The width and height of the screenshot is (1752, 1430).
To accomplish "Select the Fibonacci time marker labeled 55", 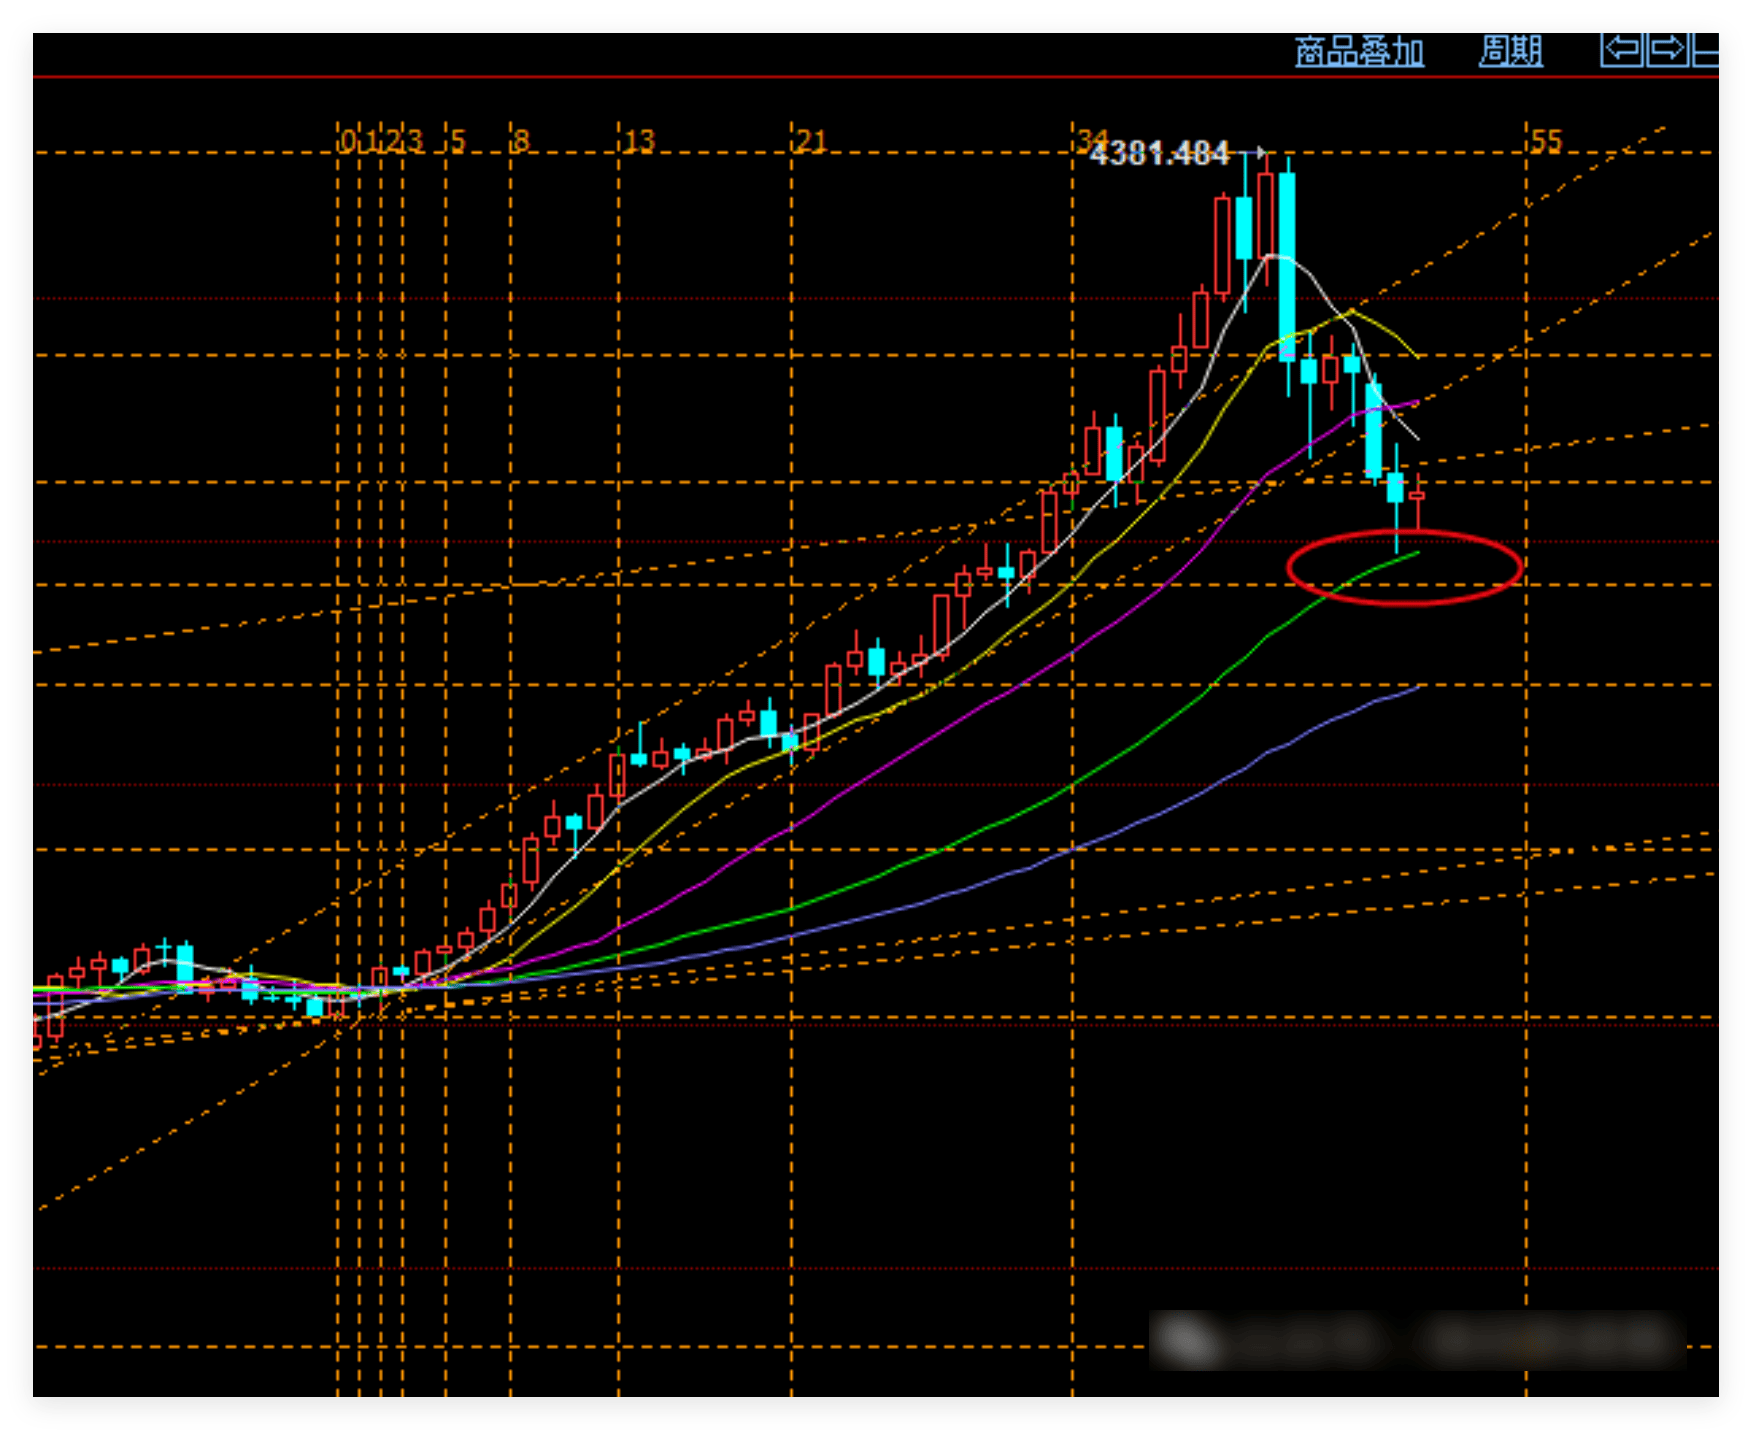I will (1545, 142).
